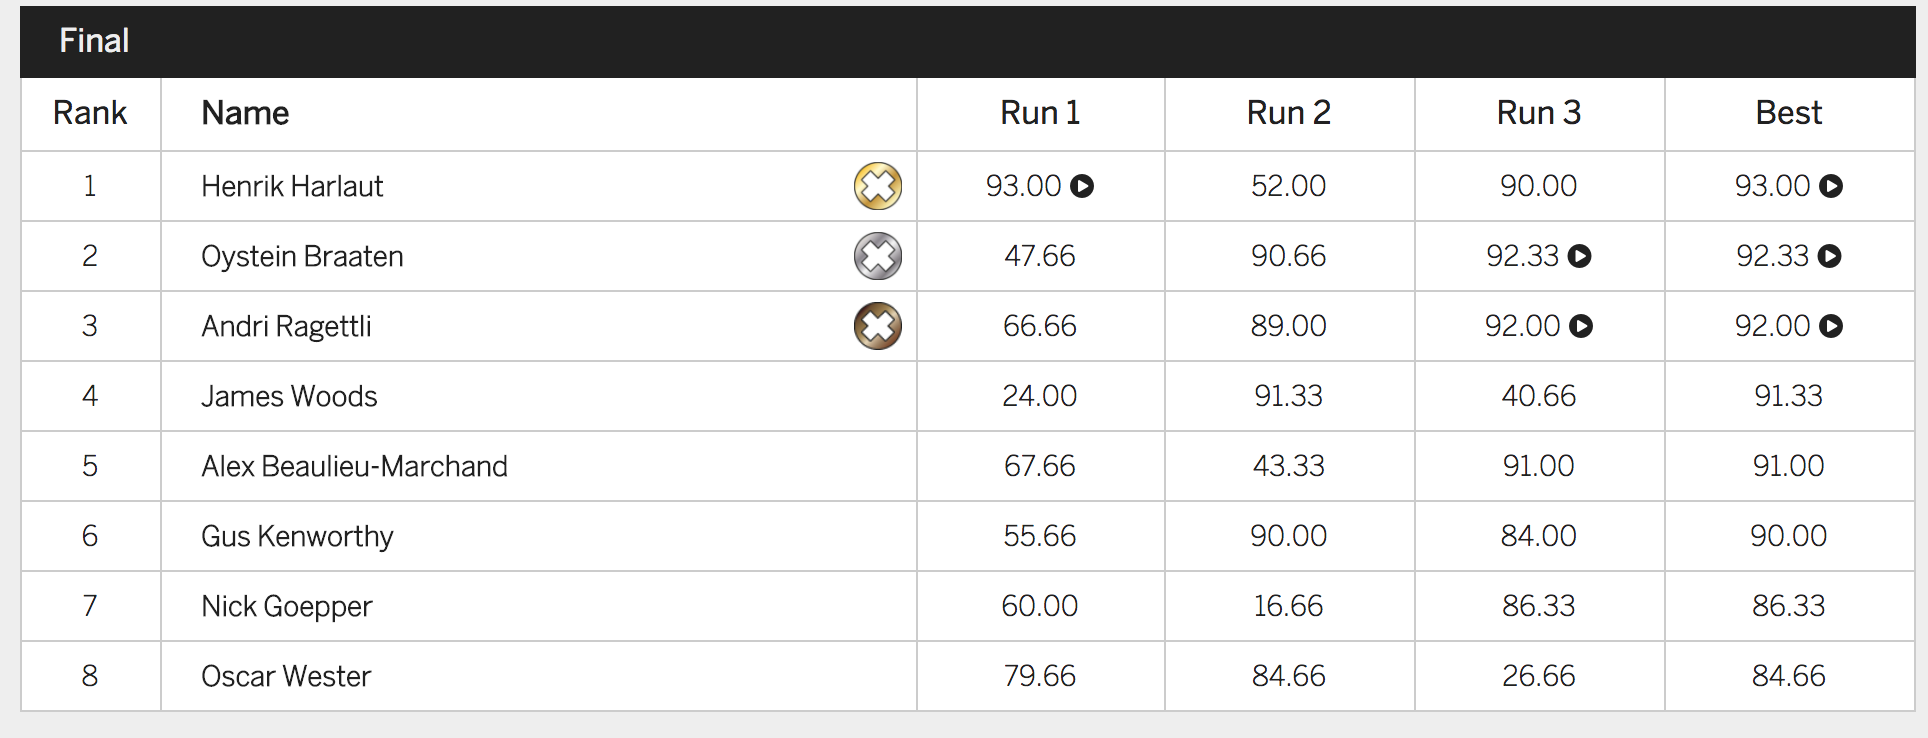Click Andri Ragettli's bronze medal icon

tap(878, 326)
